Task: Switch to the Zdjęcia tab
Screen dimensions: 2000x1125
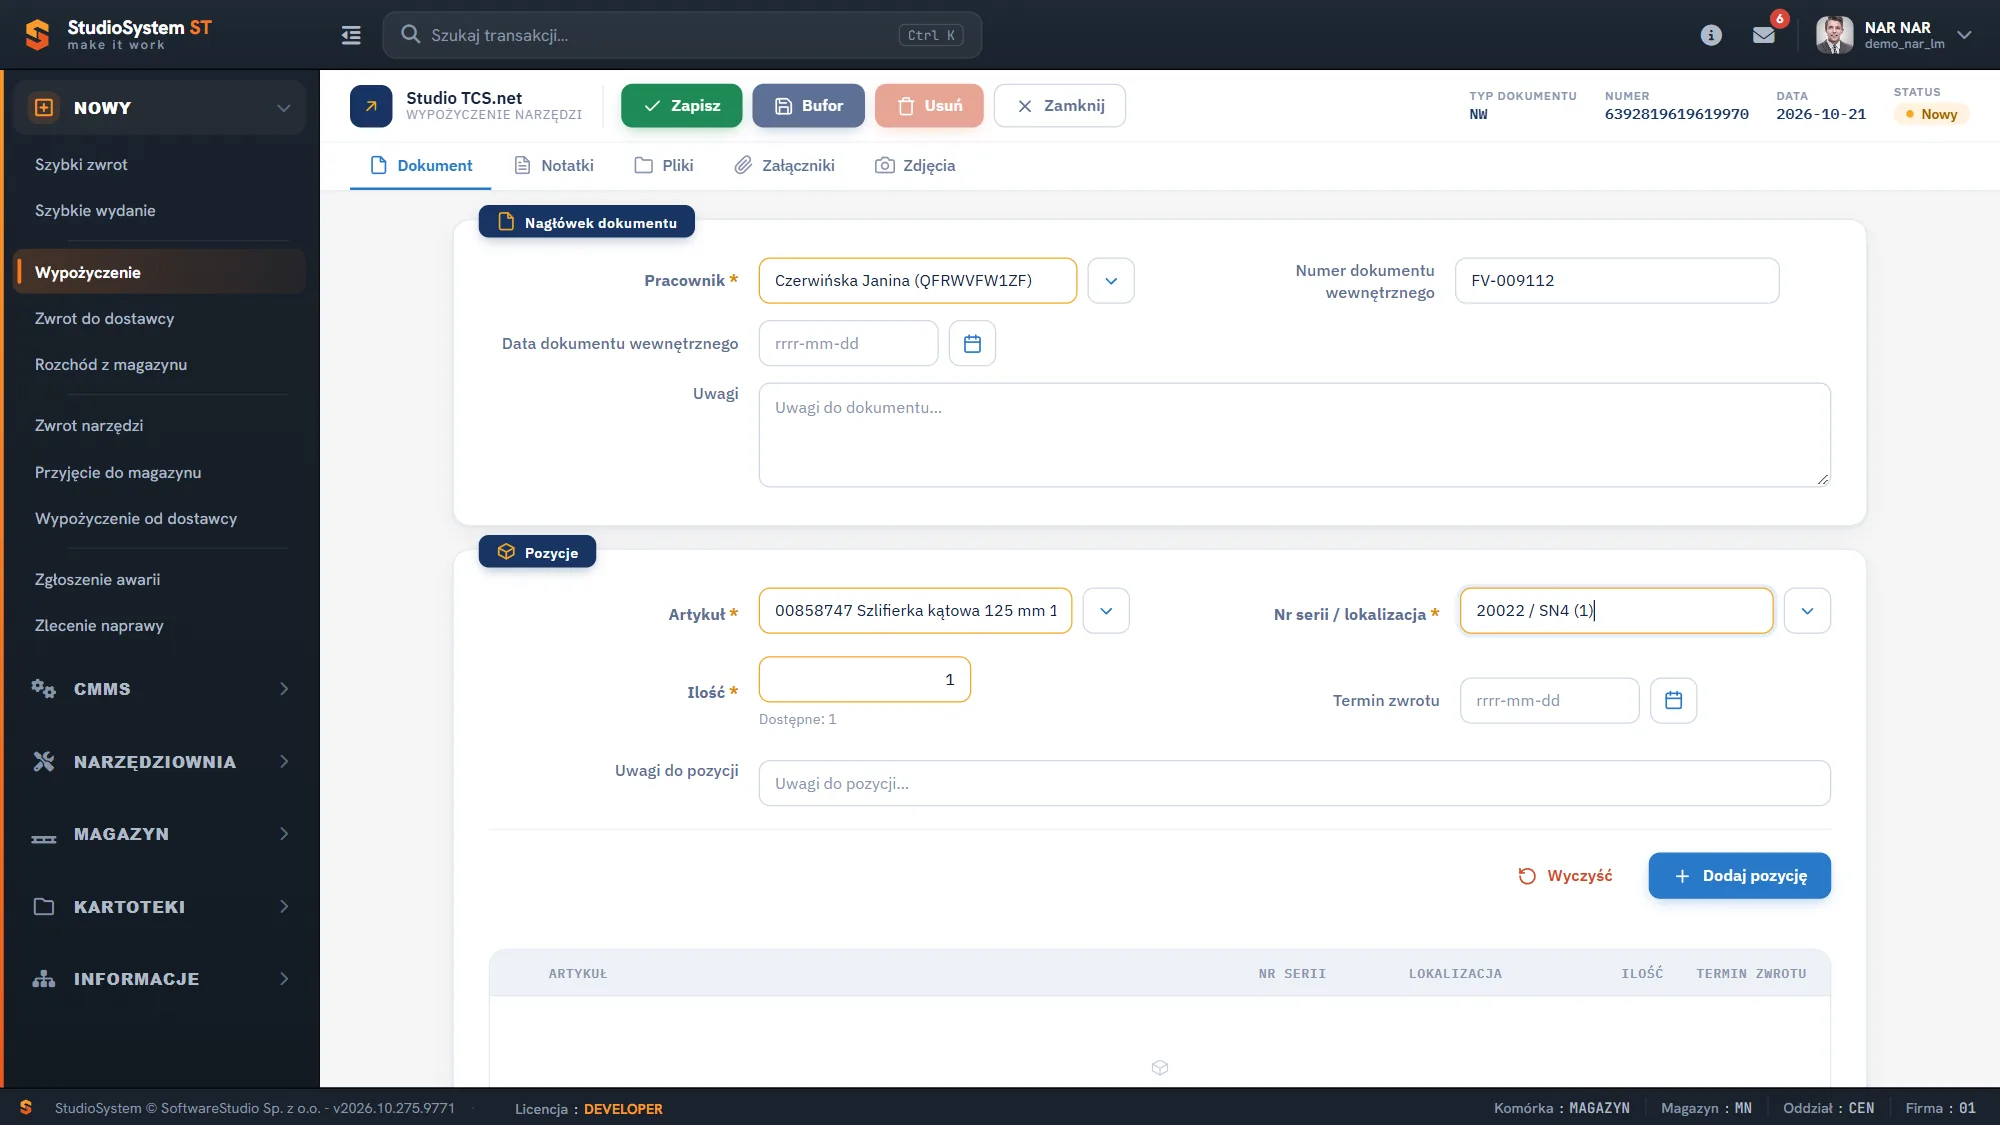Action: [915, 166]
